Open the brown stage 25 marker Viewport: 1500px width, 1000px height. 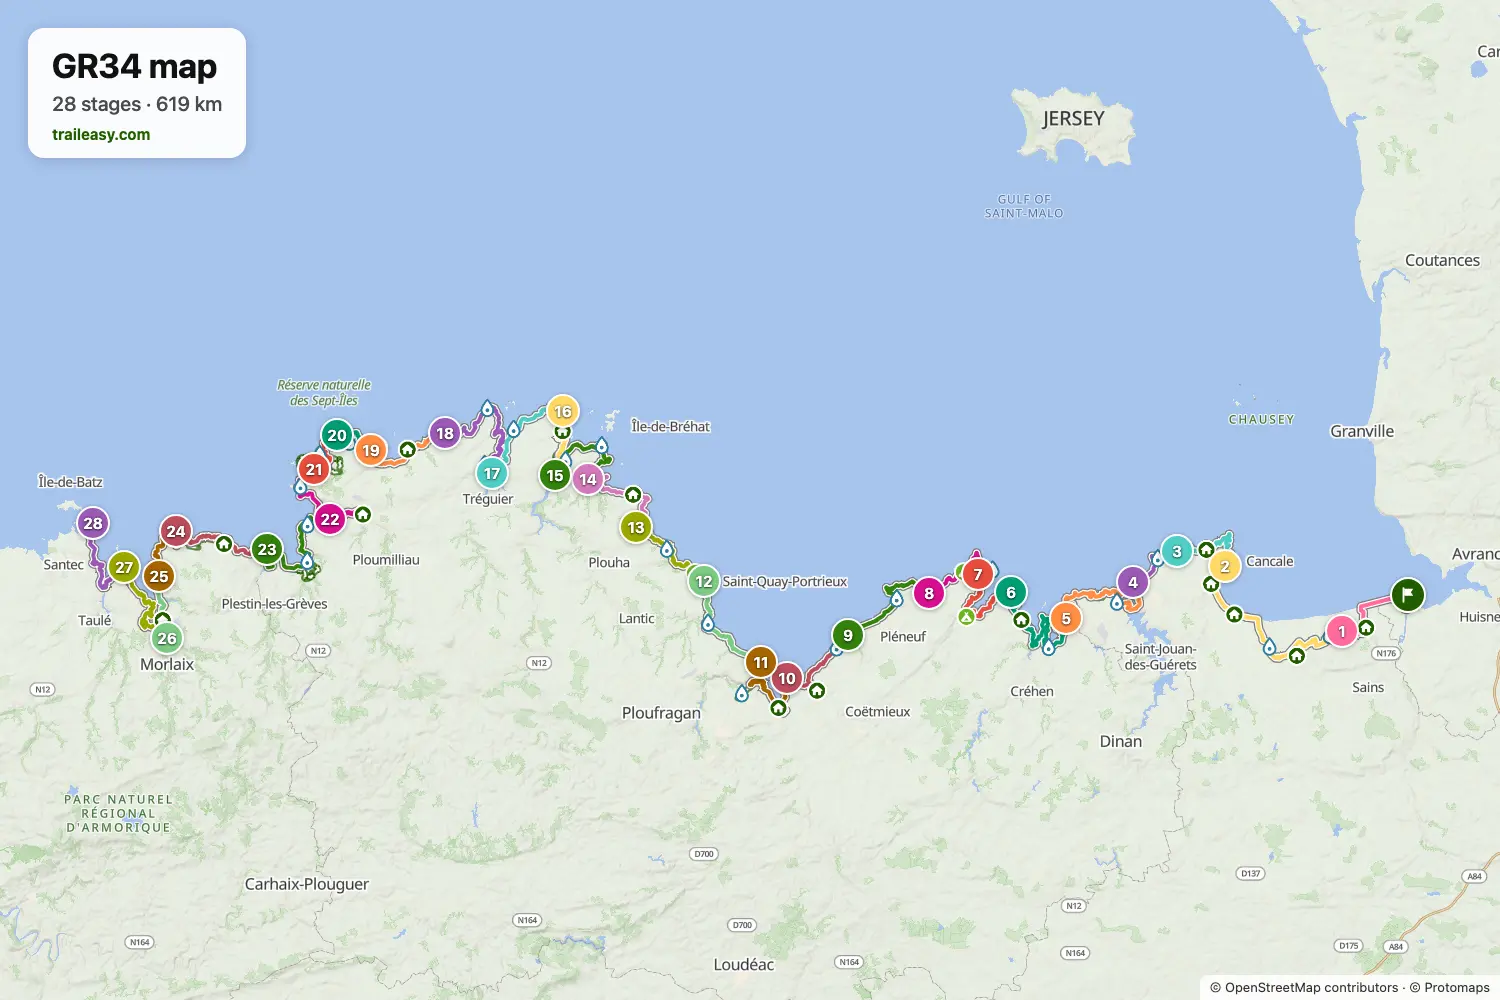tap(159, 576)
